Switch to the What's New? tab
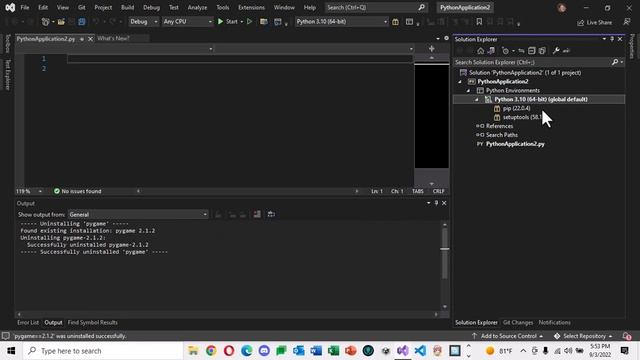640x360 pixels. [113, 38]
